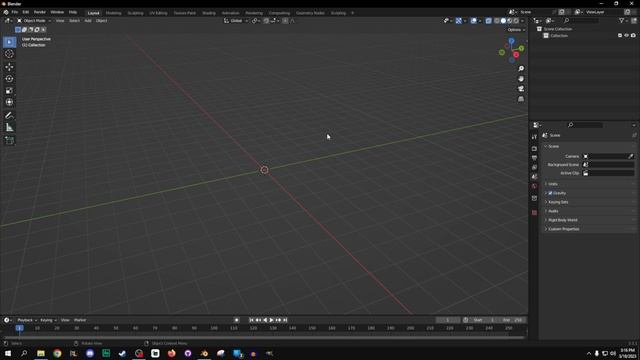Open the View Layer properties tab
The image size is (640, 360).
click(x=534, y=167)
